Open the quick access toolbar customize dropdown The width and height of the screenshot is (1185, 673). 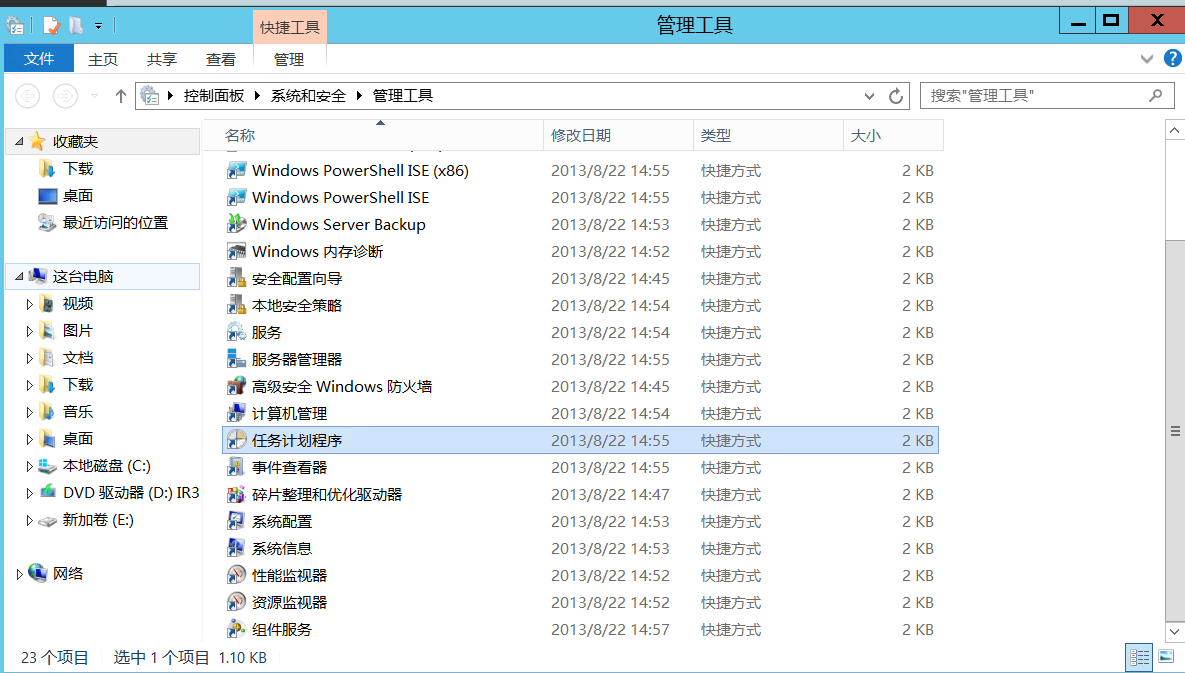pos(98,26)
